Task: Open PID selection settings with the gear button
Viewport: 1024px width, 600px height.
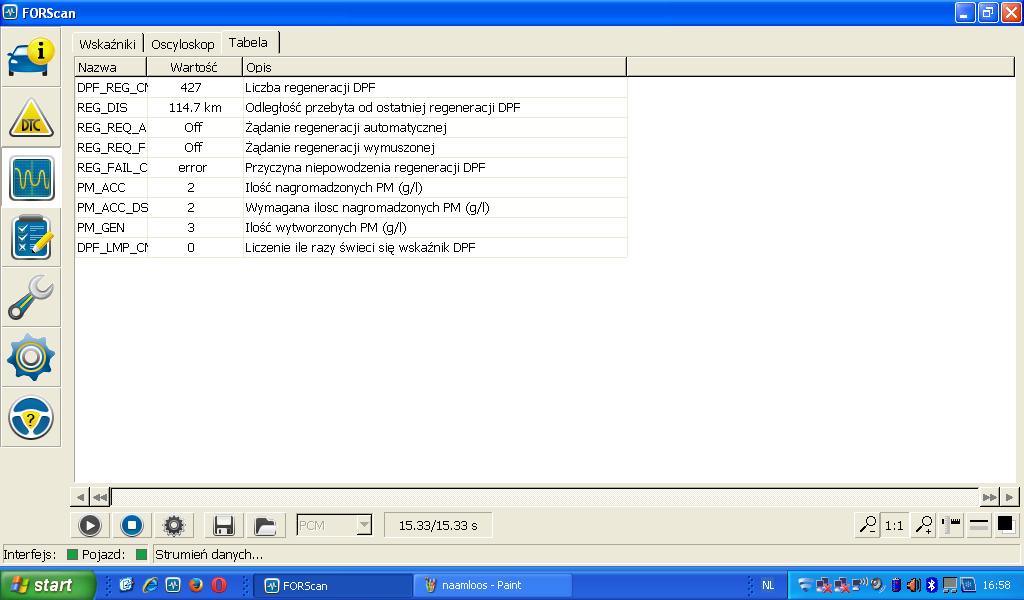Action: click(174, 525)
